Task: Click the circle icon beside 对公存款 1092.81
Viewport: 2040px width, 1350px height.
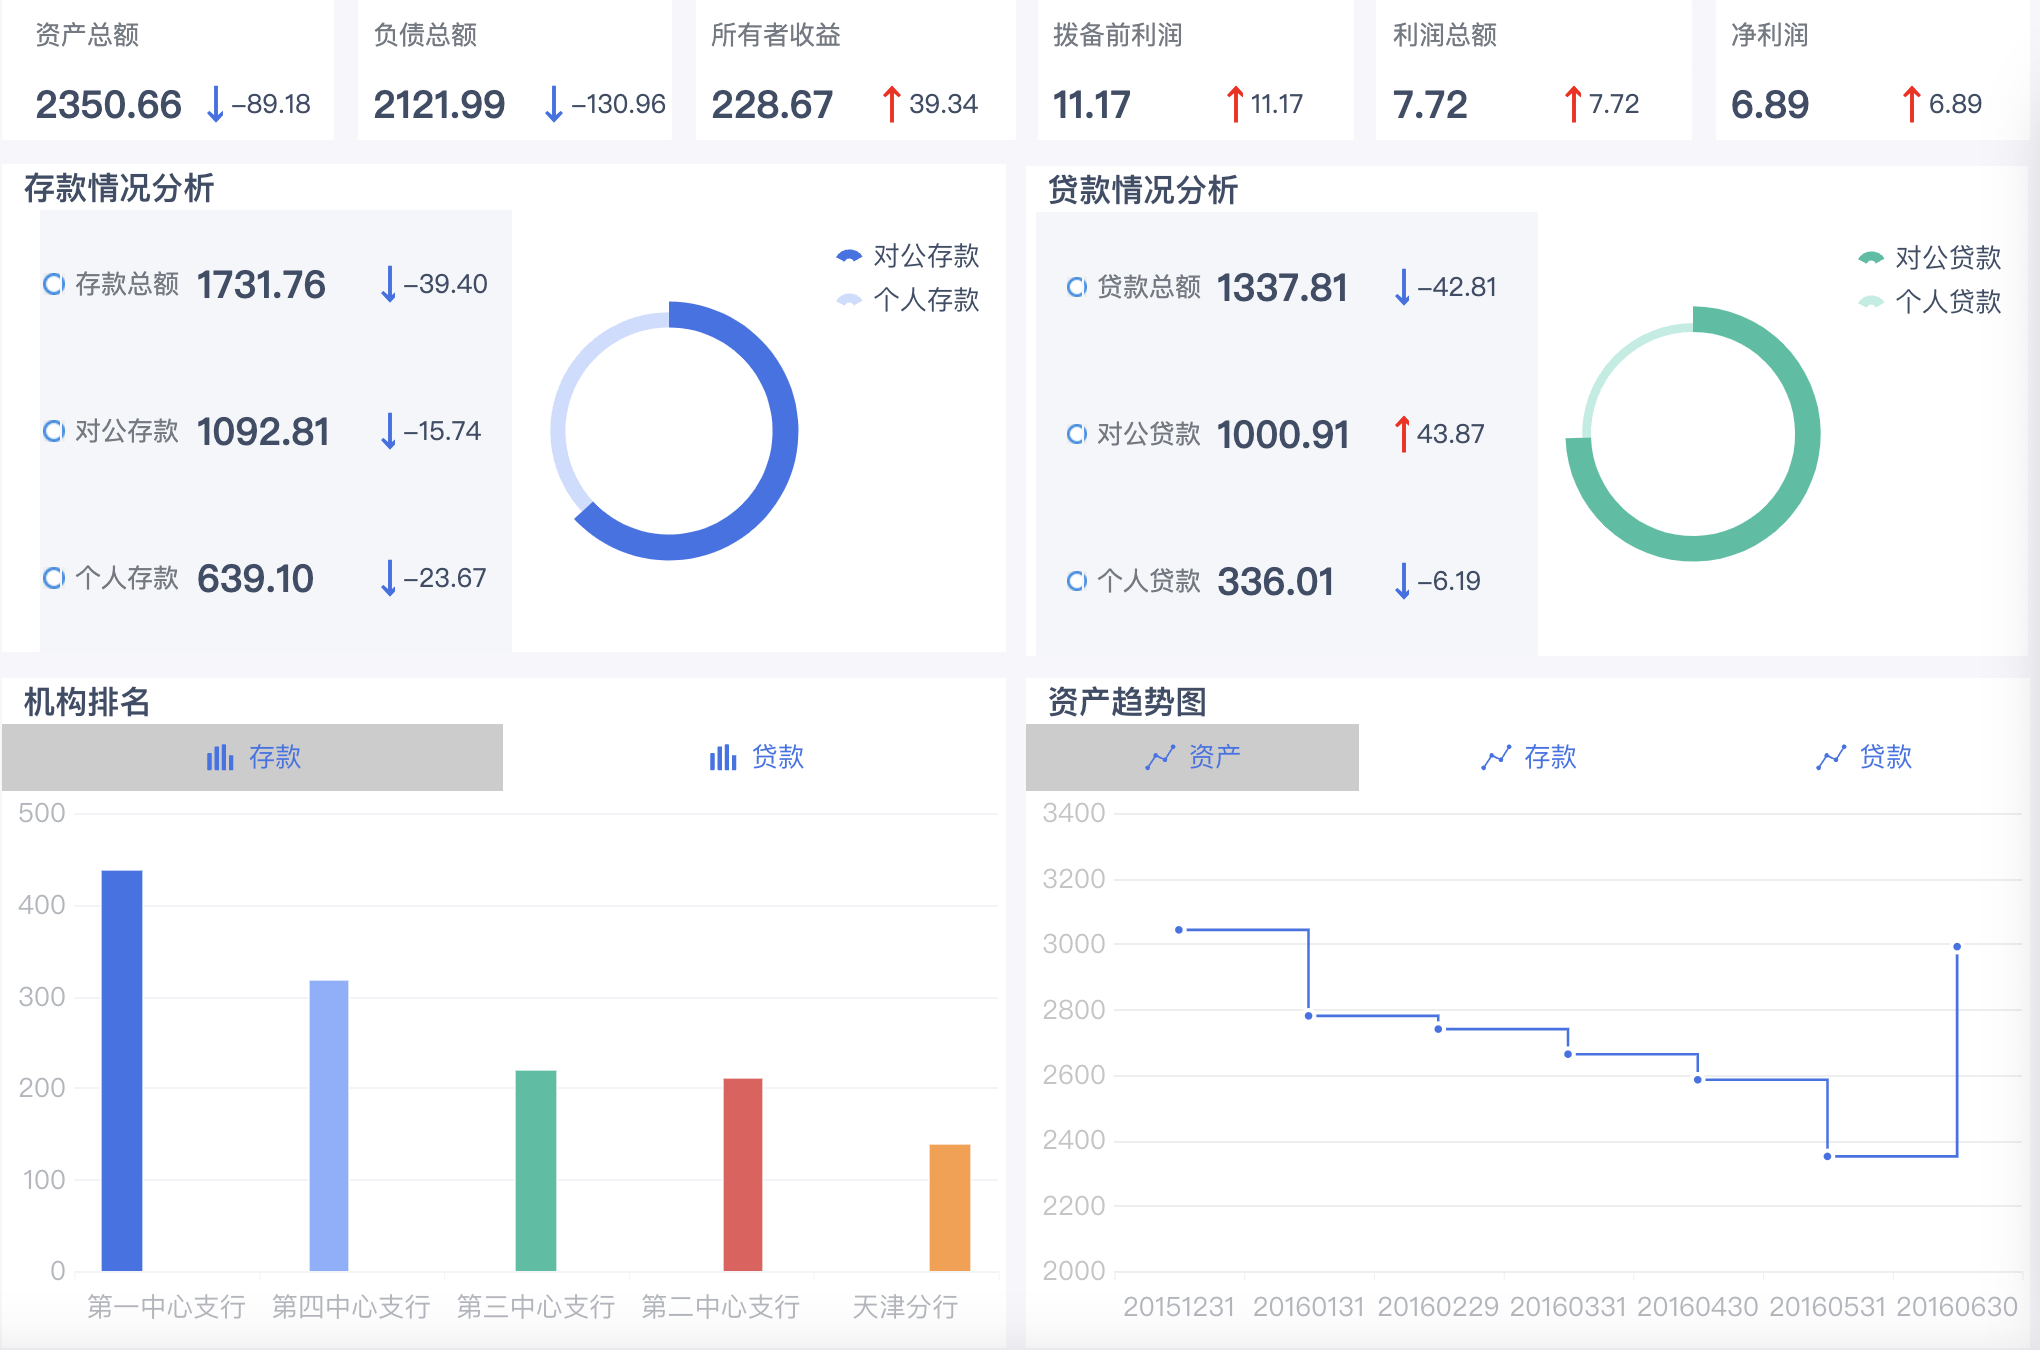Action: [54, 431]
